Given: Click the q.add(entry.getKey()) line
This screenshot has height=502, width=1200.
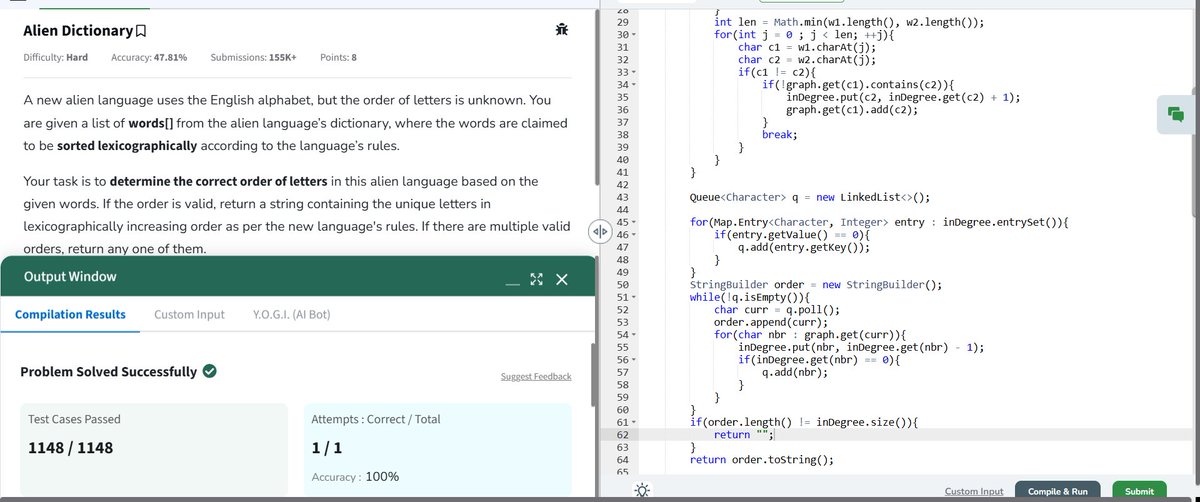Looking at the screenshot, I should (x=804, y=247).
